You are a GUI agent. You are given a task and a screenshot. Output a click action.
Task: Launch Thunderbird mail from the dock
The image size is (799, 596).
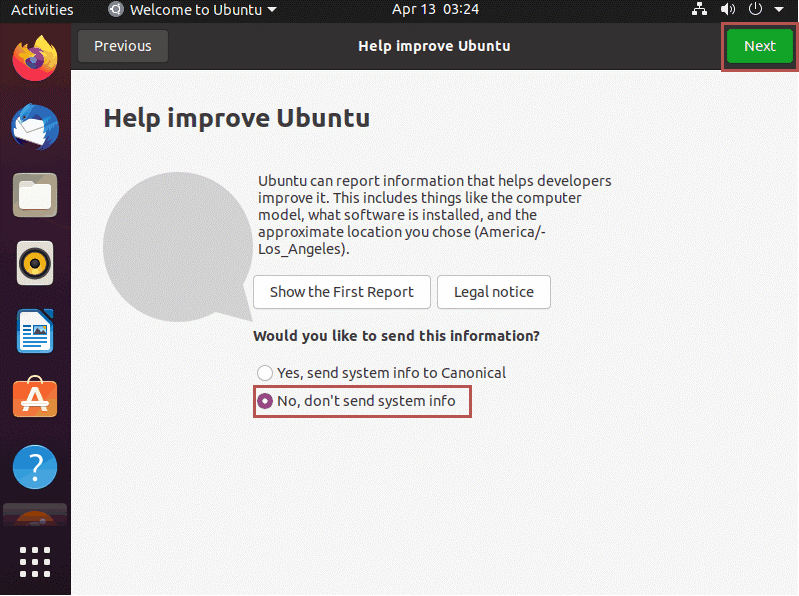click(x=35, y=127)
